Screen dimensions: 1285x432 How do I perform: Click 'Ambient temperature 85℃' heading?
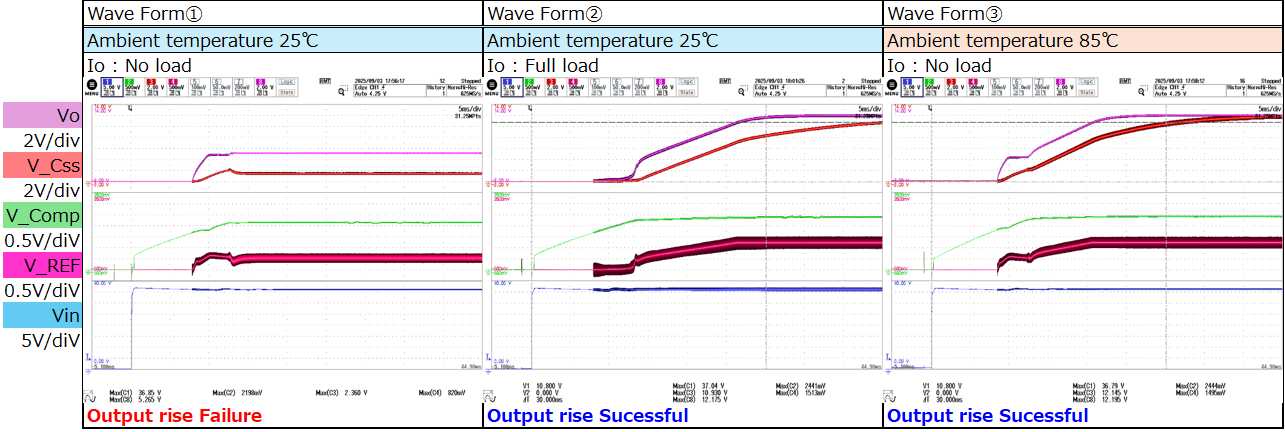point(1003,41)
